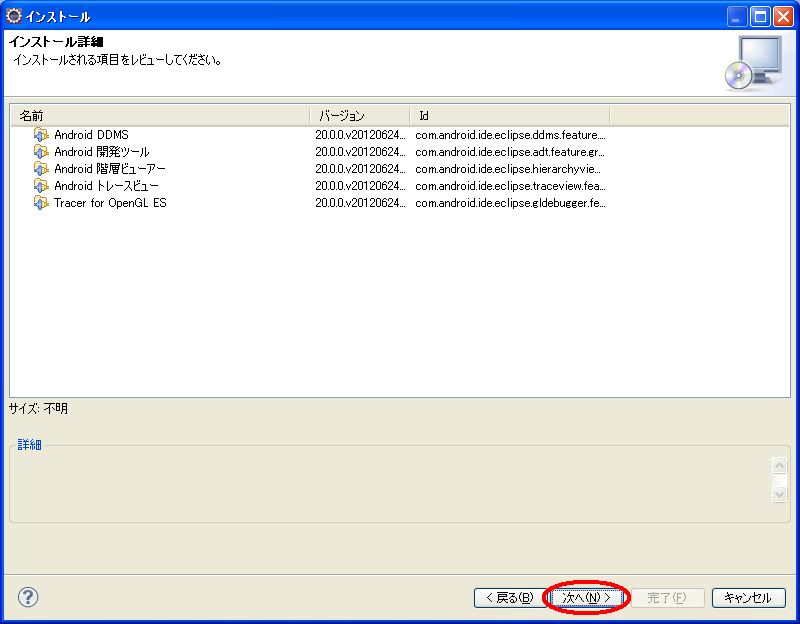The height and width of the screenshot is (624, 800).
Task: Cancel the install with キャンセル button
Action: pos(748,598)
